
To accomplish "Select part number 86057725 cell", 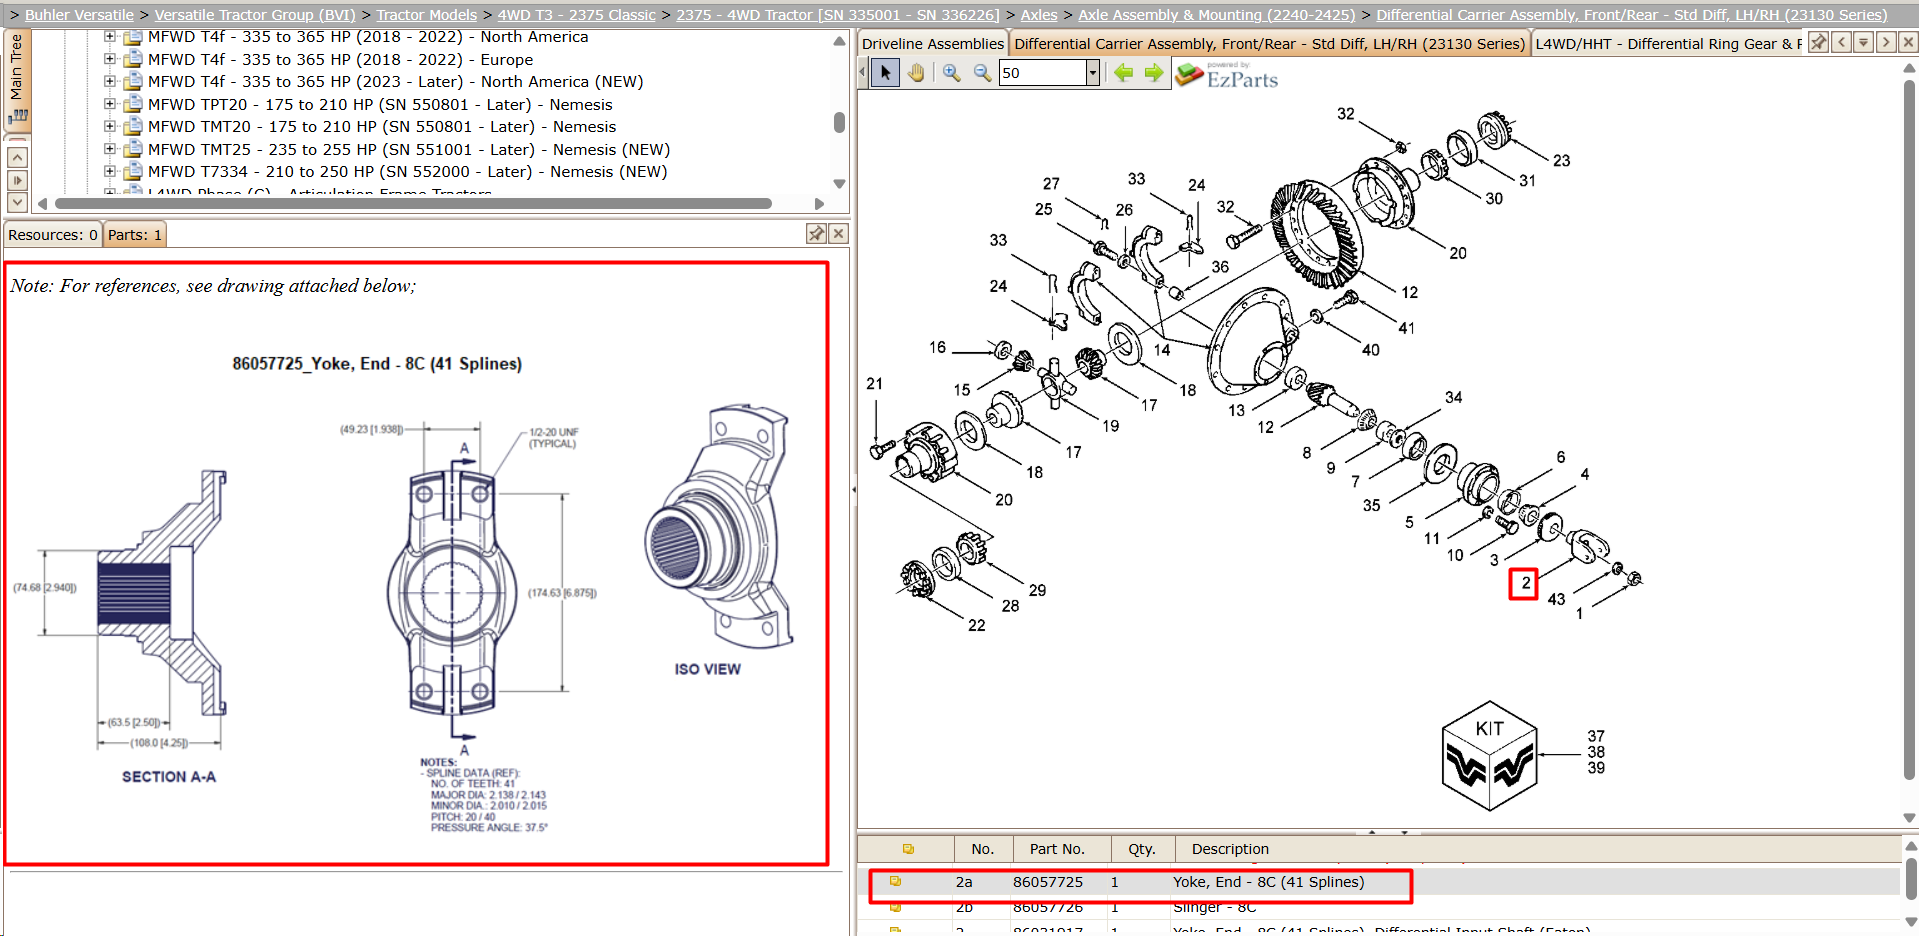I will [x=1047, y=882].
